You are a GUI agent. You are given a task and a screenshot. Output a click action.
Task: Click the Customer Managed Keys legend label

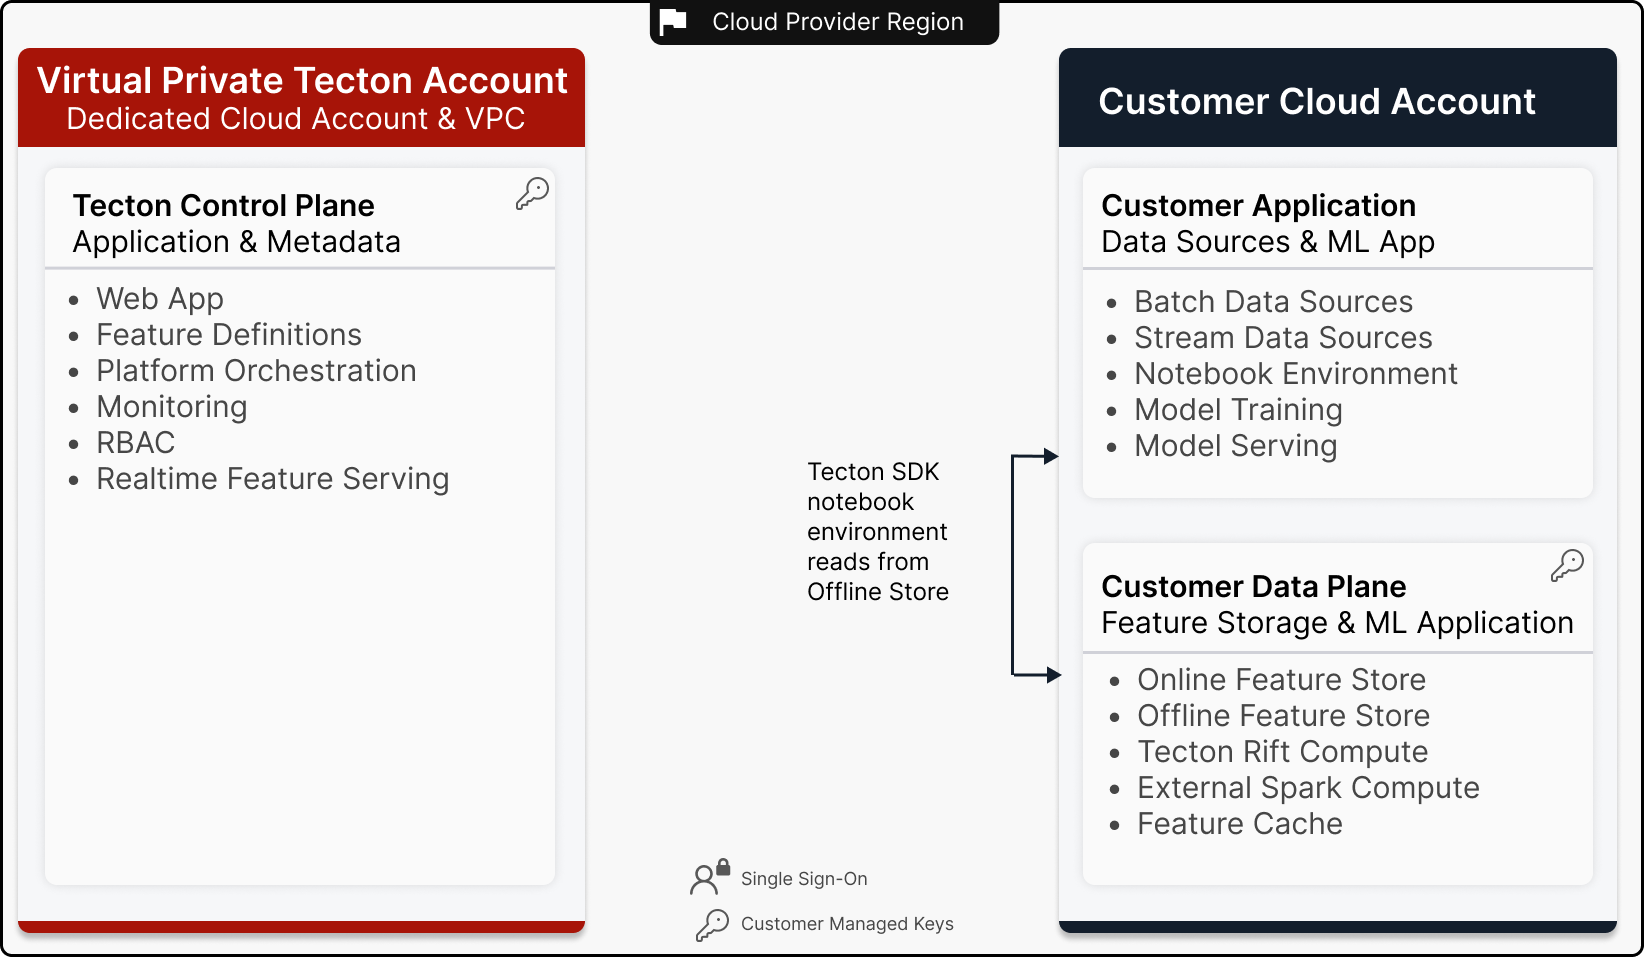coord(847,924)
